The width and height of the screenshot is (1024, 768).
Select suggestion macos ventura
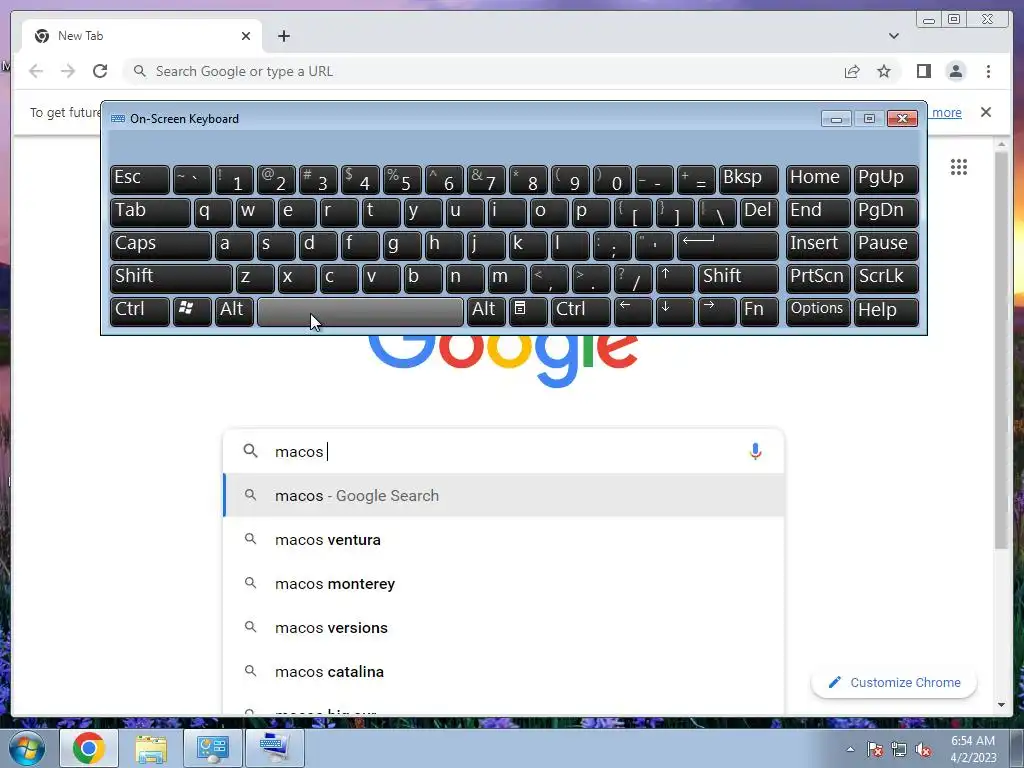(x=503, y=539)
